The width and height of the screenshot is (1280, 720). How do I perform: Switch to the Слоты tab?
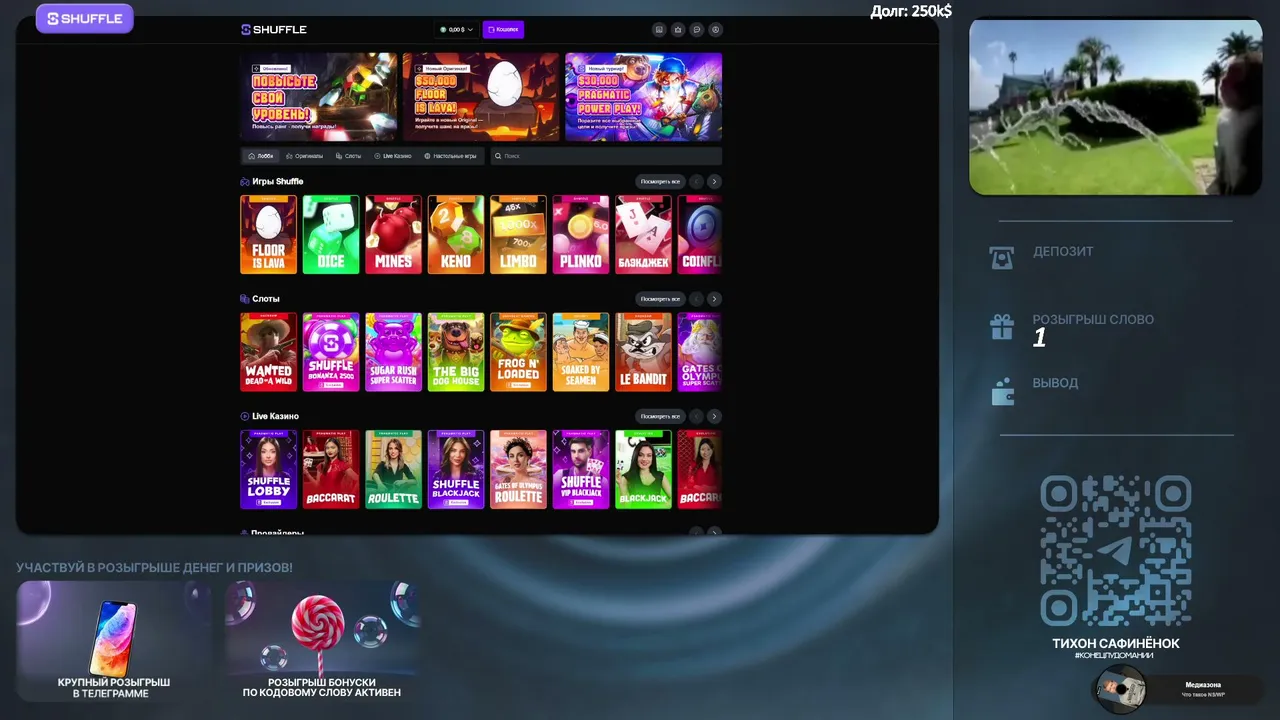point(348,156)
